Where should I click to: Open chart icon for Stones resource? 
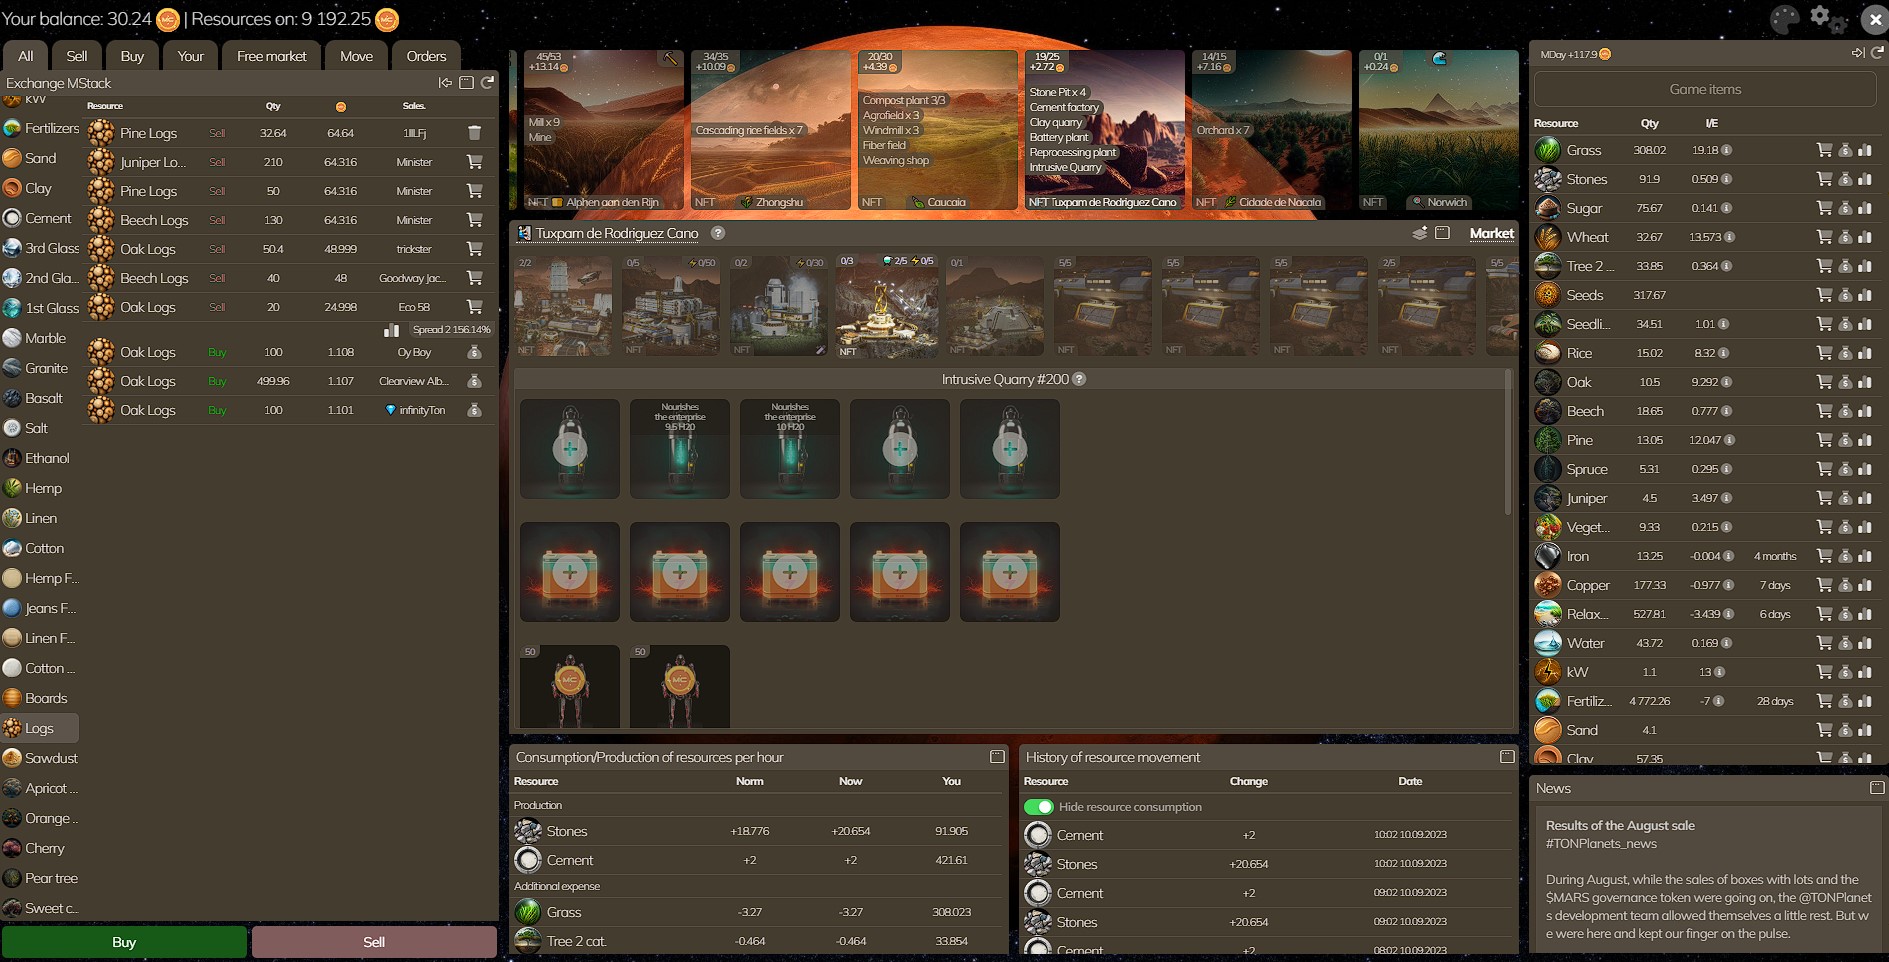coord(1865,179)
